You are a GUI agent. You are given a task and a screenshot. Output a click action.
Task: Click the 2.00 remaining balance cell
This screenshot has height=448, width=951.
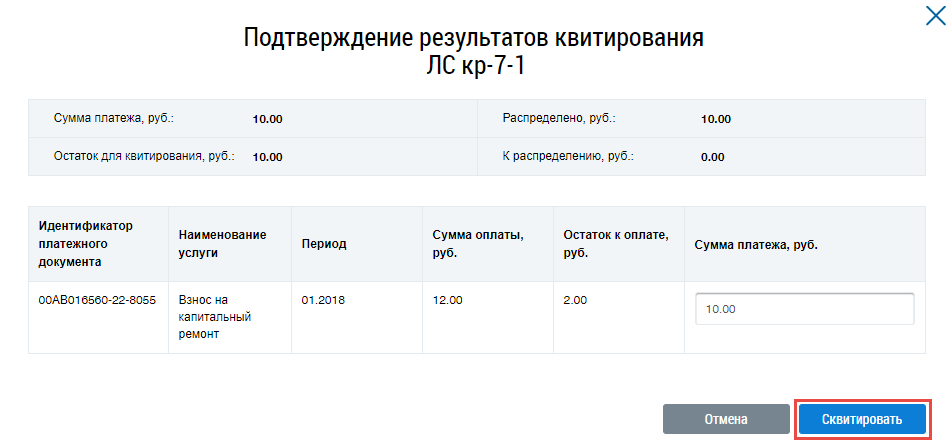[x=575, y=300]
